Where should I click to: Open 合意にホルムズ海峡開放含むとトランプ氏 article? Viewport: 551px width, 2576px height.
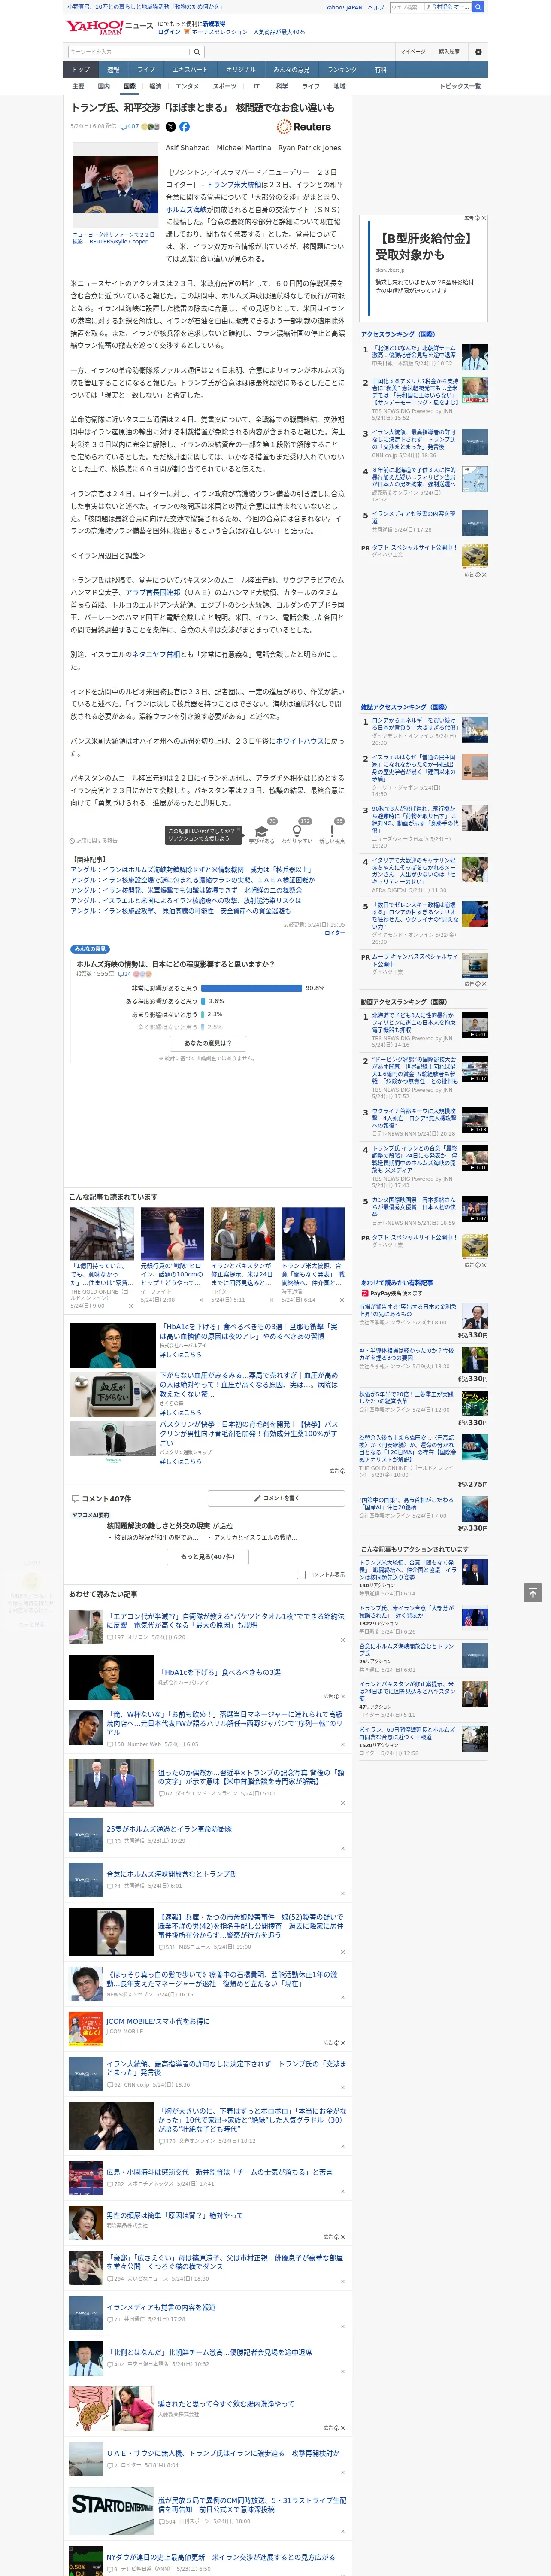coord(171,1874)
